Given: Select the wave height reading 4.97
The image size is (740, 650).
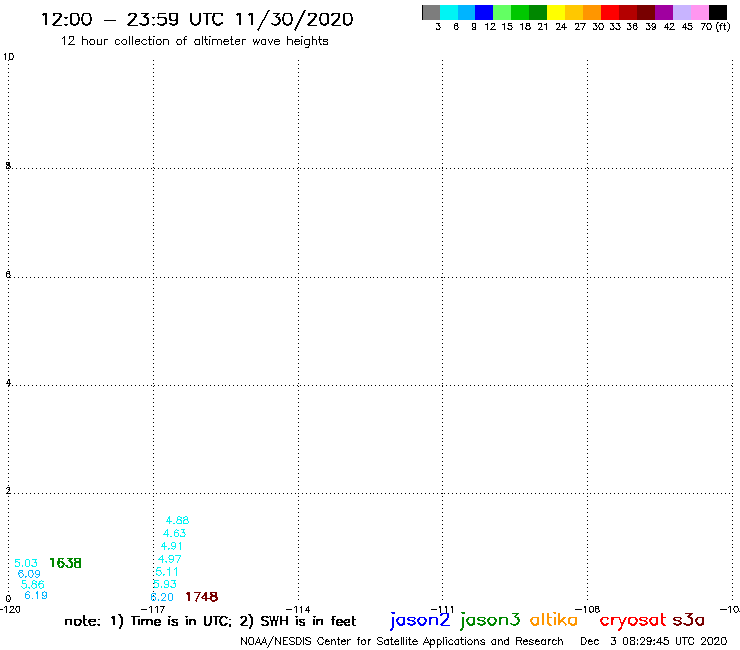Looking at the screenshot, I should click(169, 559).
